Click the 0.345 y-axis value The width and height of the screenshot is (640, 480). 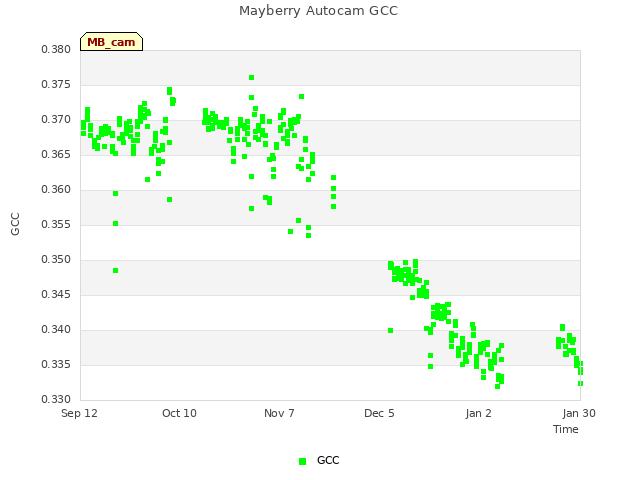tap(56, 294)
